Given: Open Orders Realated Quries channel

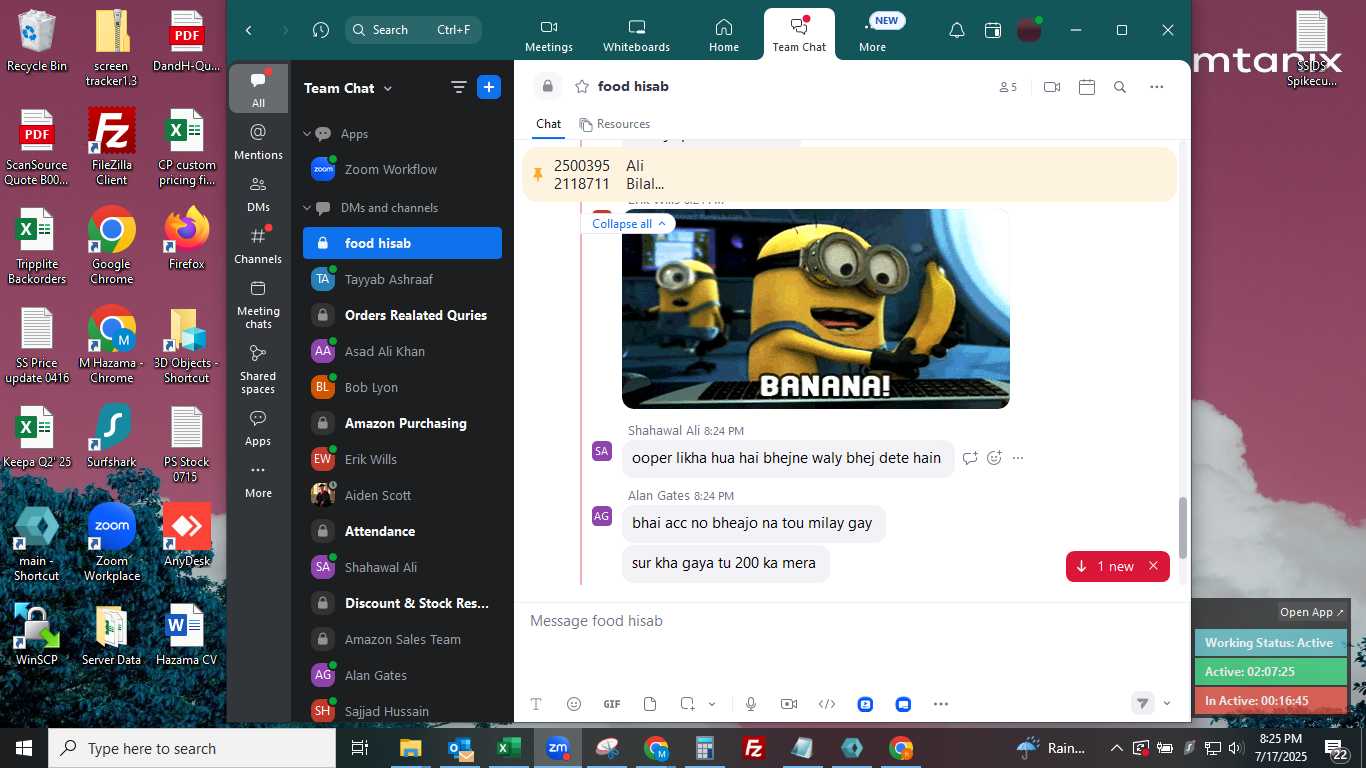Looking at the screenshot, I should [402, 315].
